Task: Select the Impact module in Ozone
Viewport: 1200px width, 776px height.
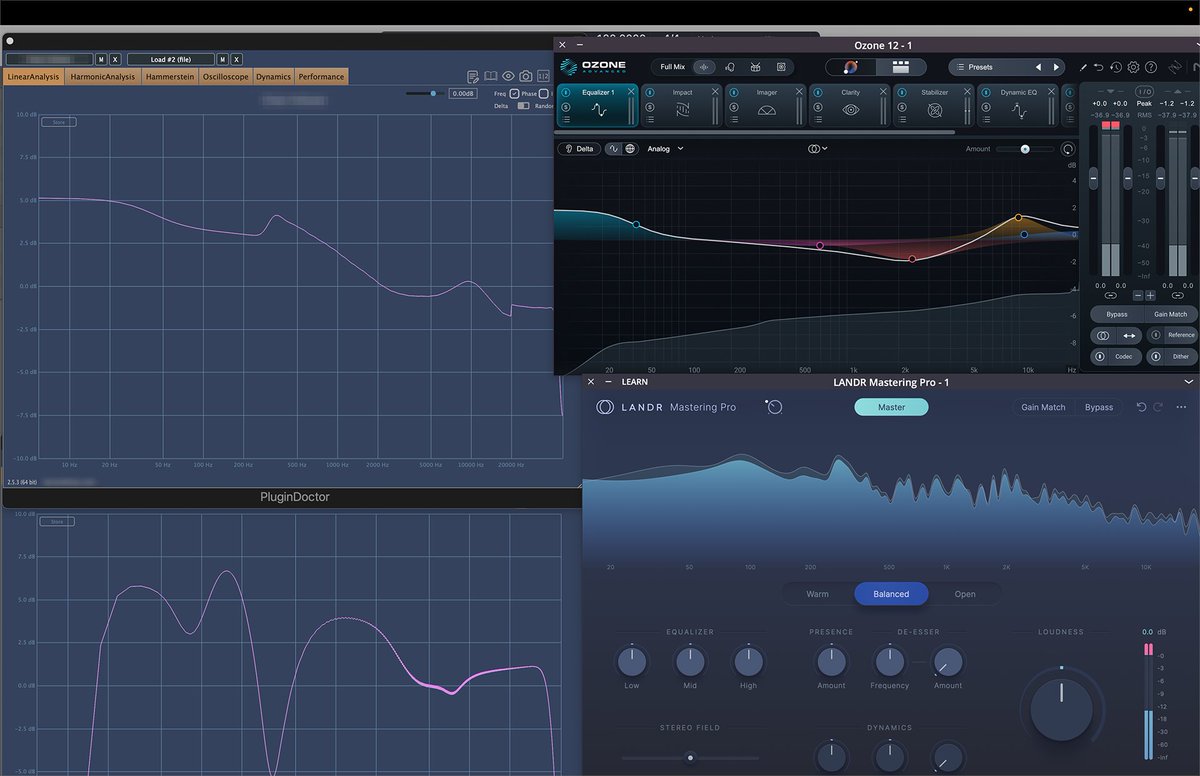Action: tap(682, 106)
